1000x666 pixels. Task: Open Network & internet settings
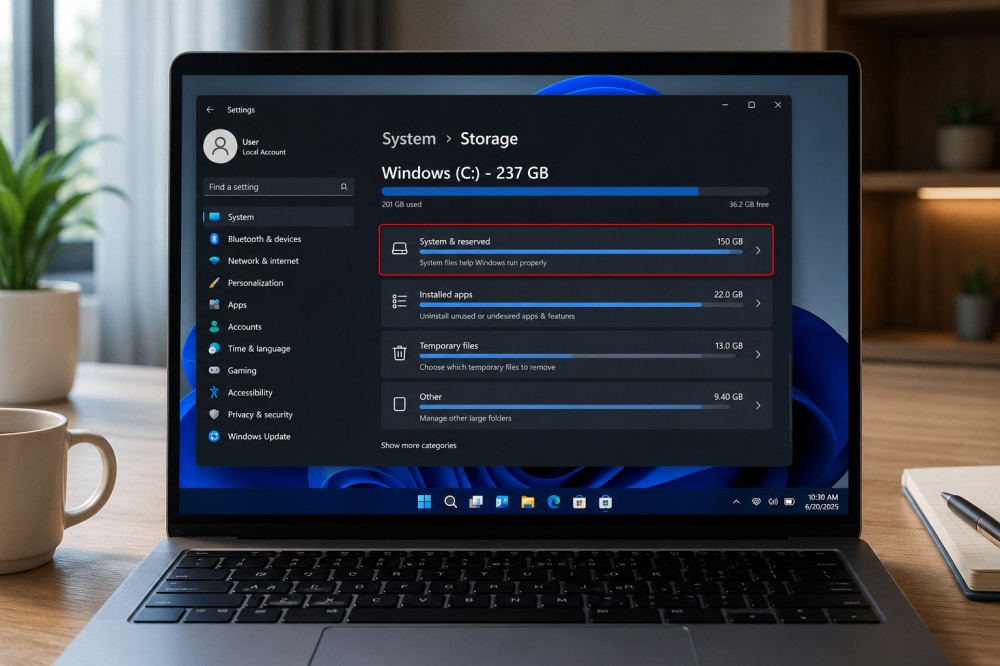(278, 261)
